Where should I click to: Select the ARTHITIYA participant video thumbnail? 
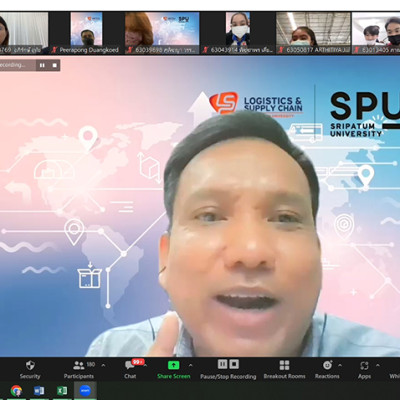pyautogui.click(x=313, y=33)
